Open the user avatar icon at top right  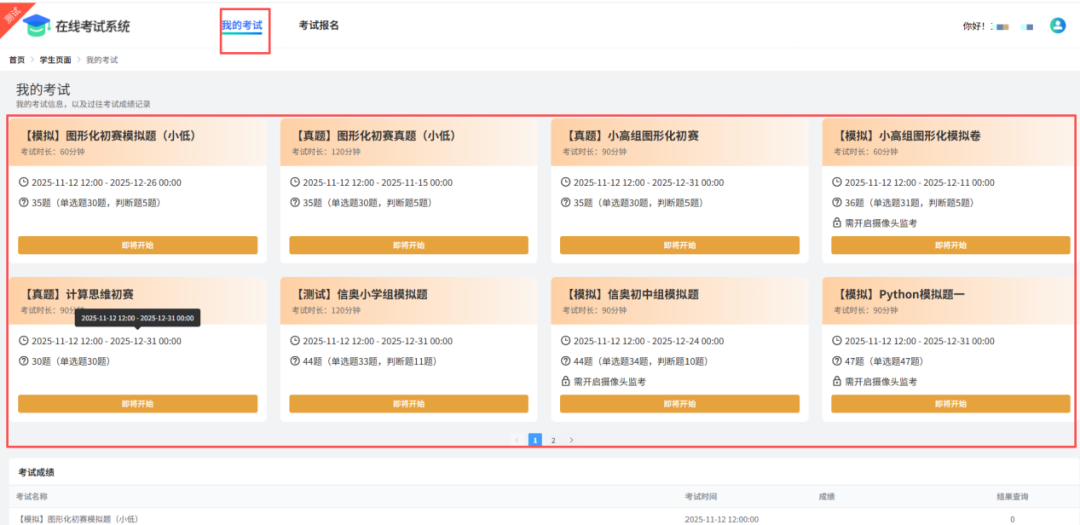pyautogui.click(x=1057, y=26)
